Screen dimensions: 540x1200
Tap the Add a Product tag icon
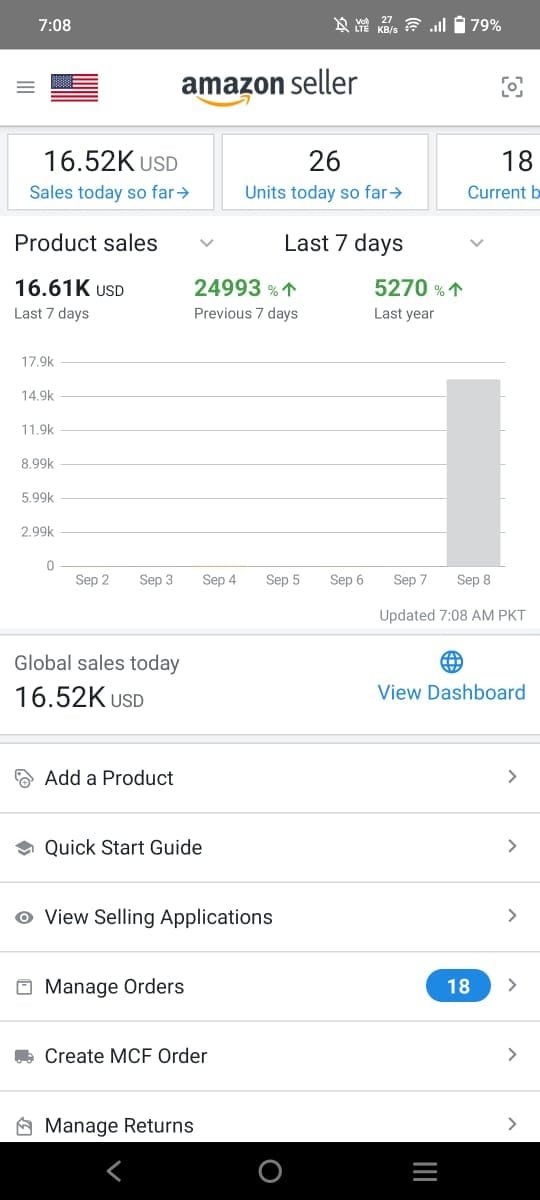click(x=25, y=778)
